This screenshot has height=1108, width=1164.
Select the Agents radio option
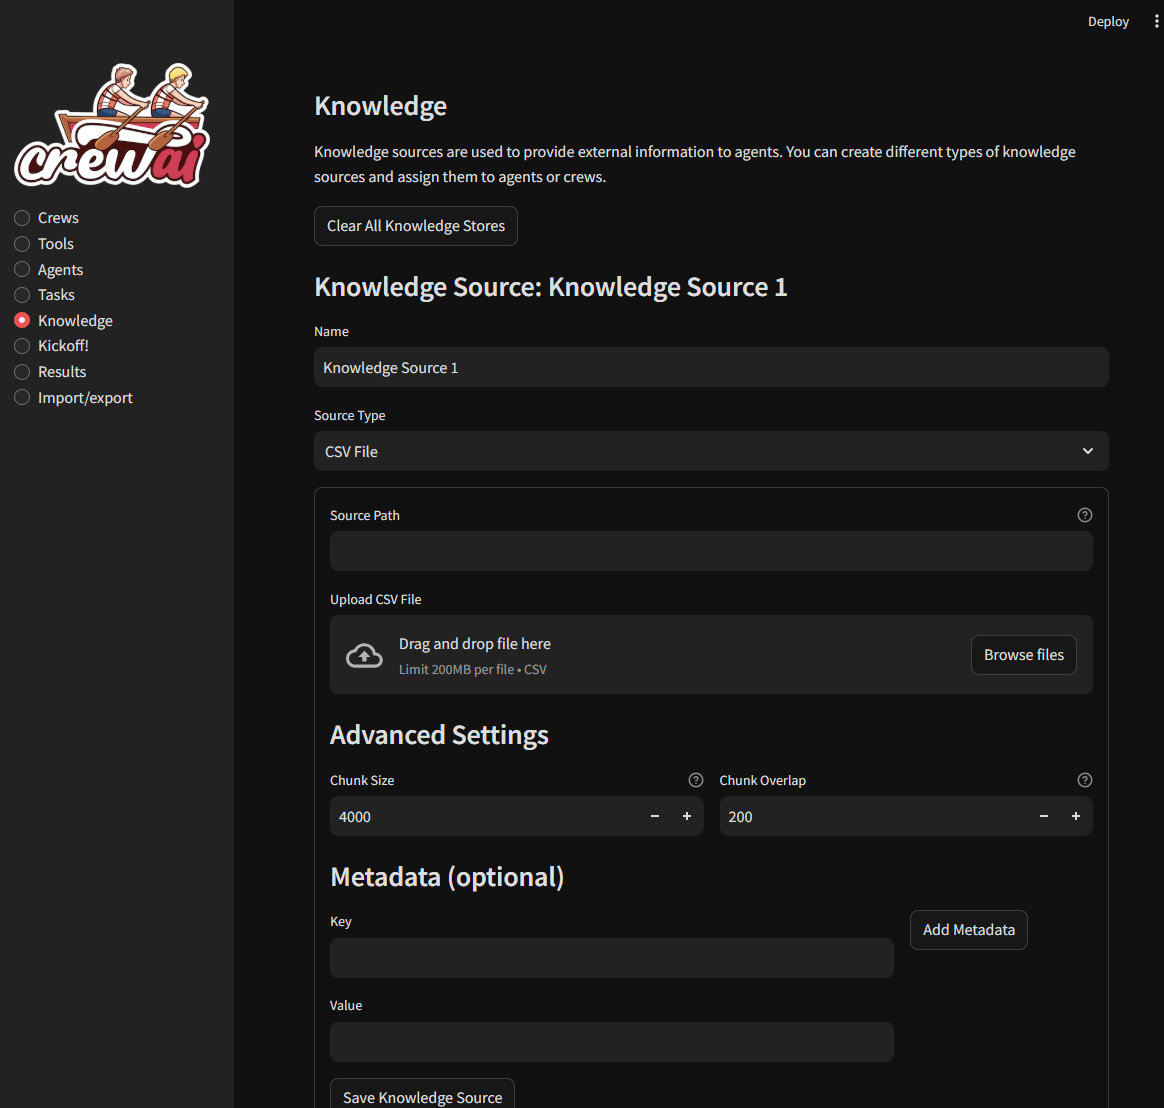pyautogui.click(x=22, y=270)
